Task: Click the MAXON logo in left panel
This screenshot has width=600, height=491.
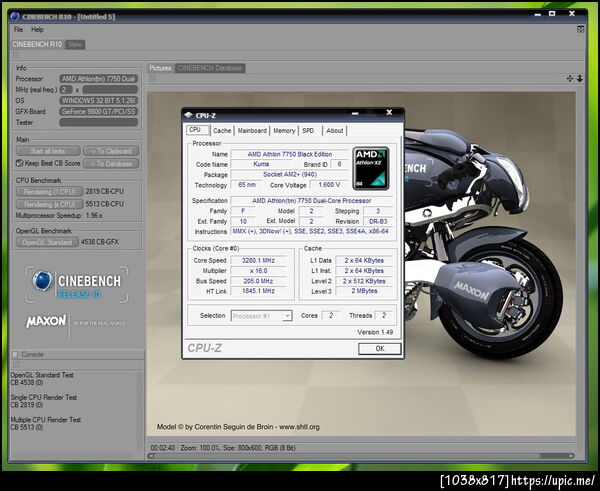Action: [47, 323]
